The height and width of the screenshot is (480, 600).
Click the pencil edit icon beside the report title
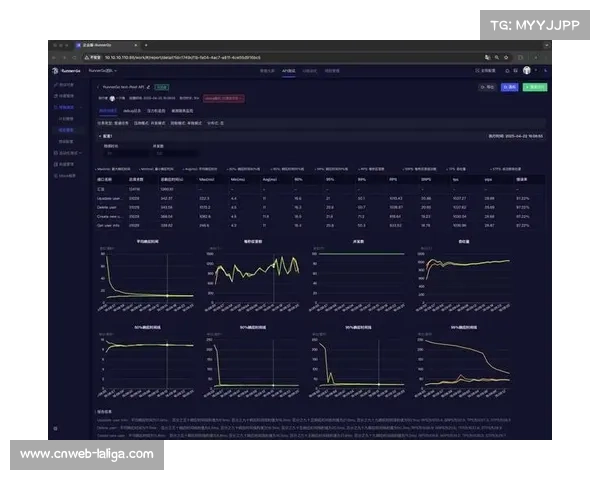click(147, 87)
